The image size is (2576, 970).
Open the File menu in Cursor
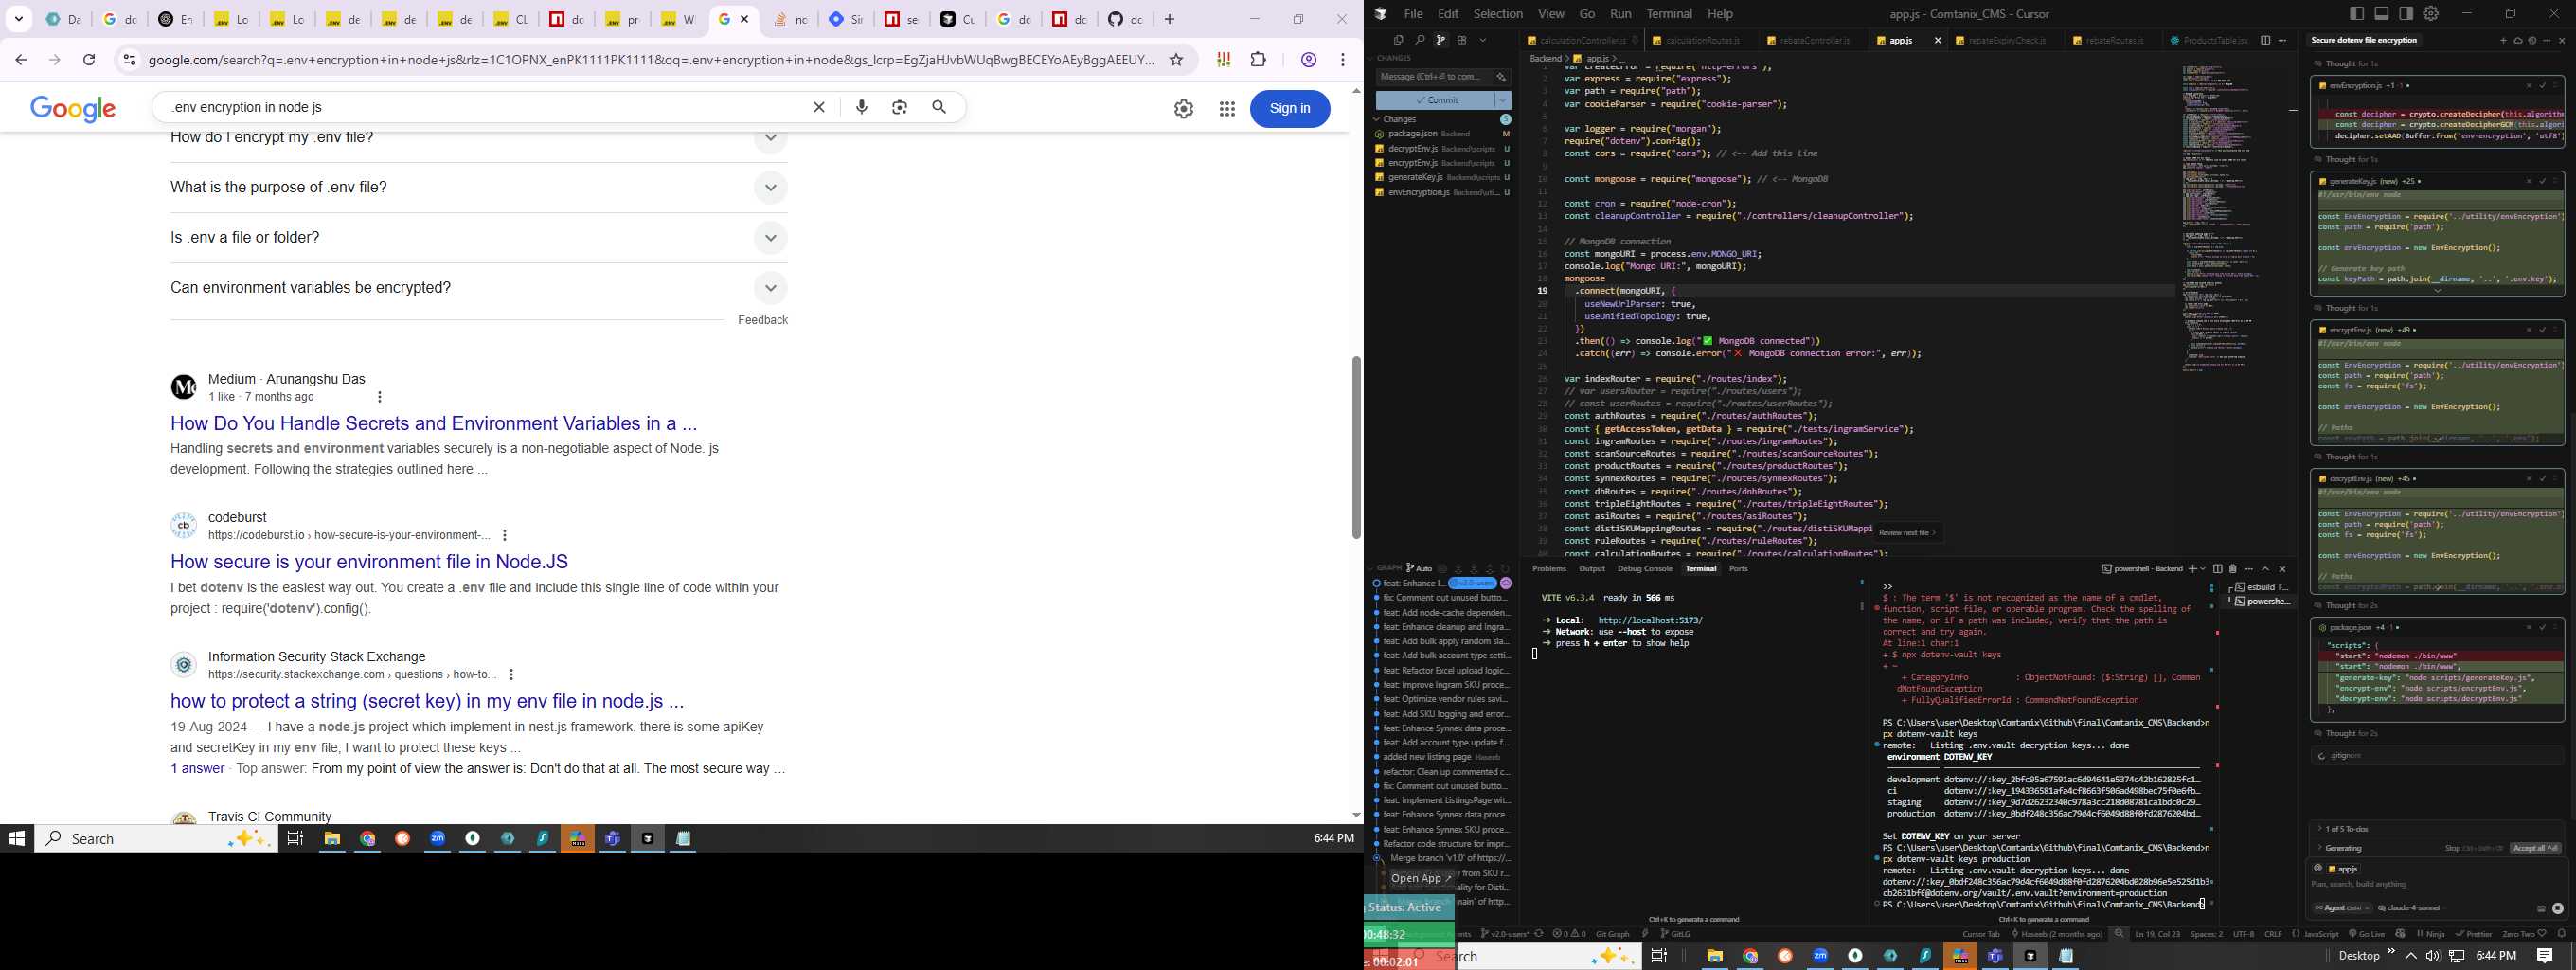coord(1413,14)
